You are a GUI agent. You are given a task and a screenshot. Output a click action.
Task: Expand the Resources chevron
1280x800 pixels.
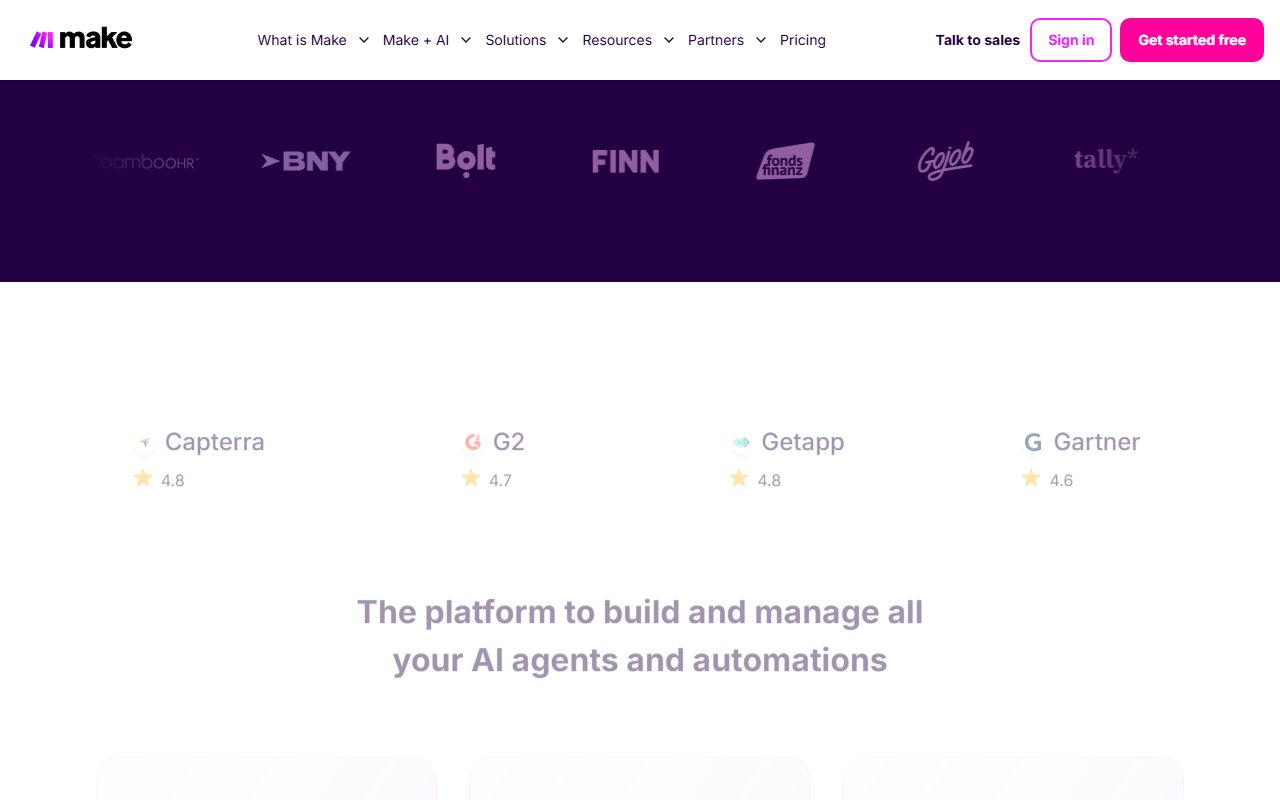[x=668, y=40]
